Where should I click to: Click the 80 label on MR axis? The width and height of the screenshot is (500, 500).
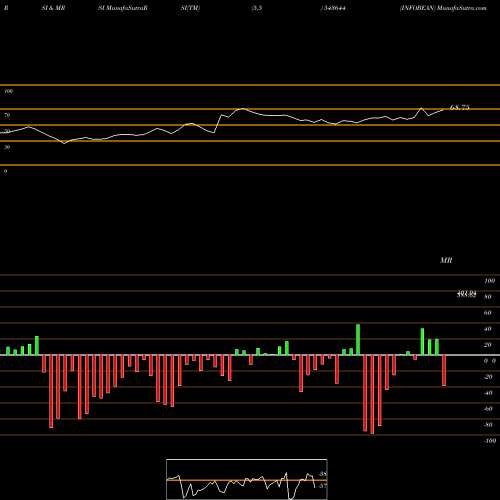click(488, 297)
